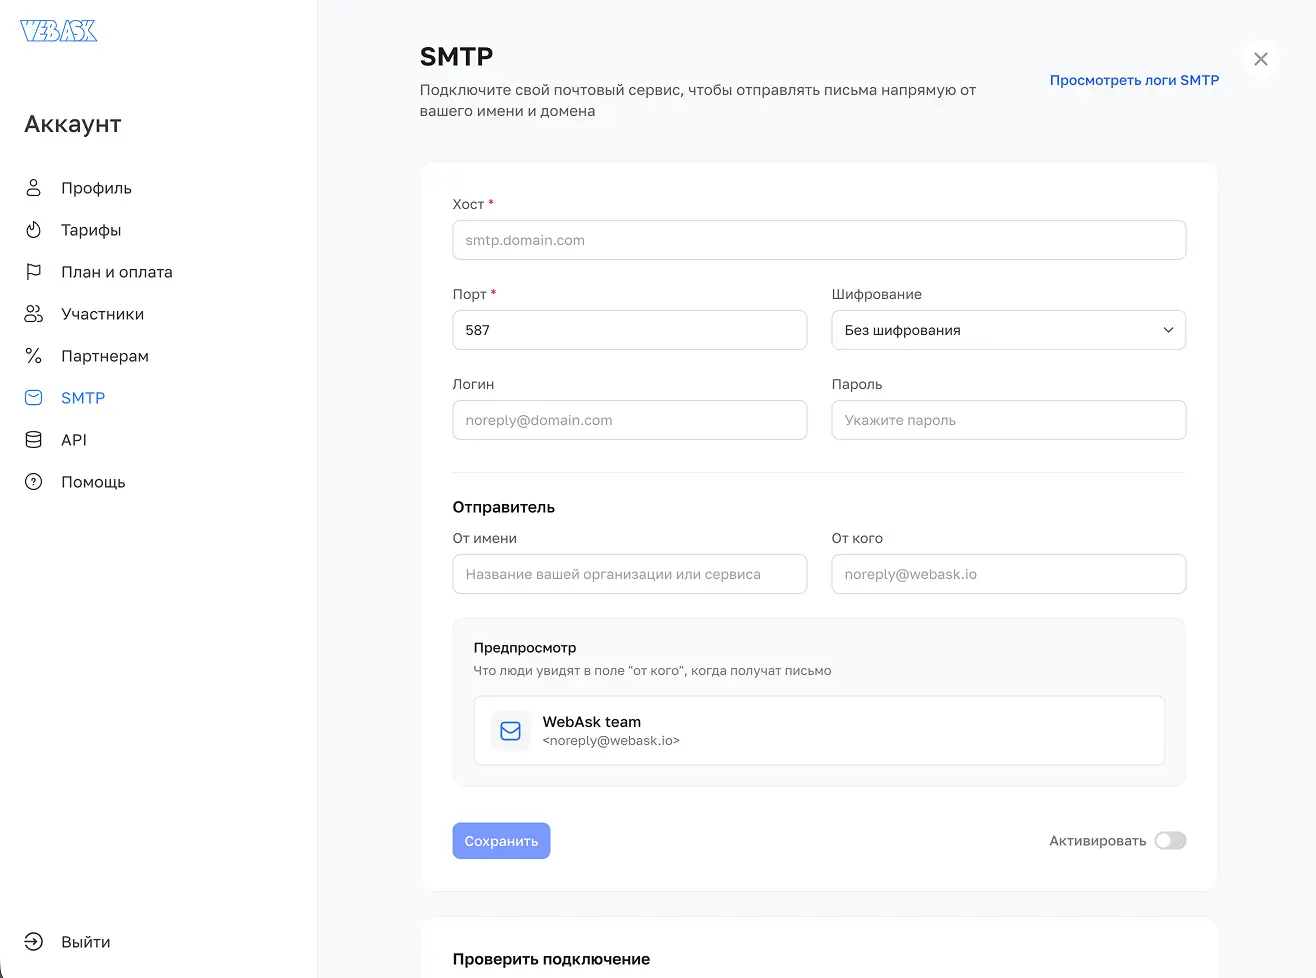Close the SMTP settings panel
Viewport: 1316px width, 978px height.
(x=1260, y=59)
